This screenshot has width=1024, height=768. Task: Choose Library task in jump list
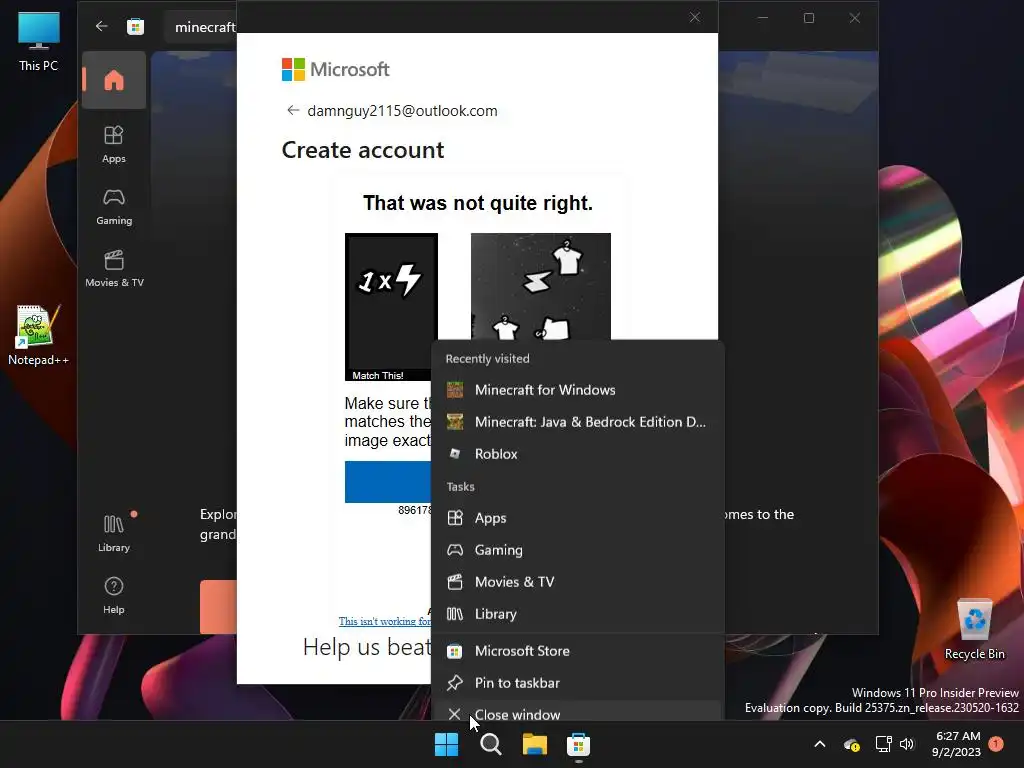point(578,614)
